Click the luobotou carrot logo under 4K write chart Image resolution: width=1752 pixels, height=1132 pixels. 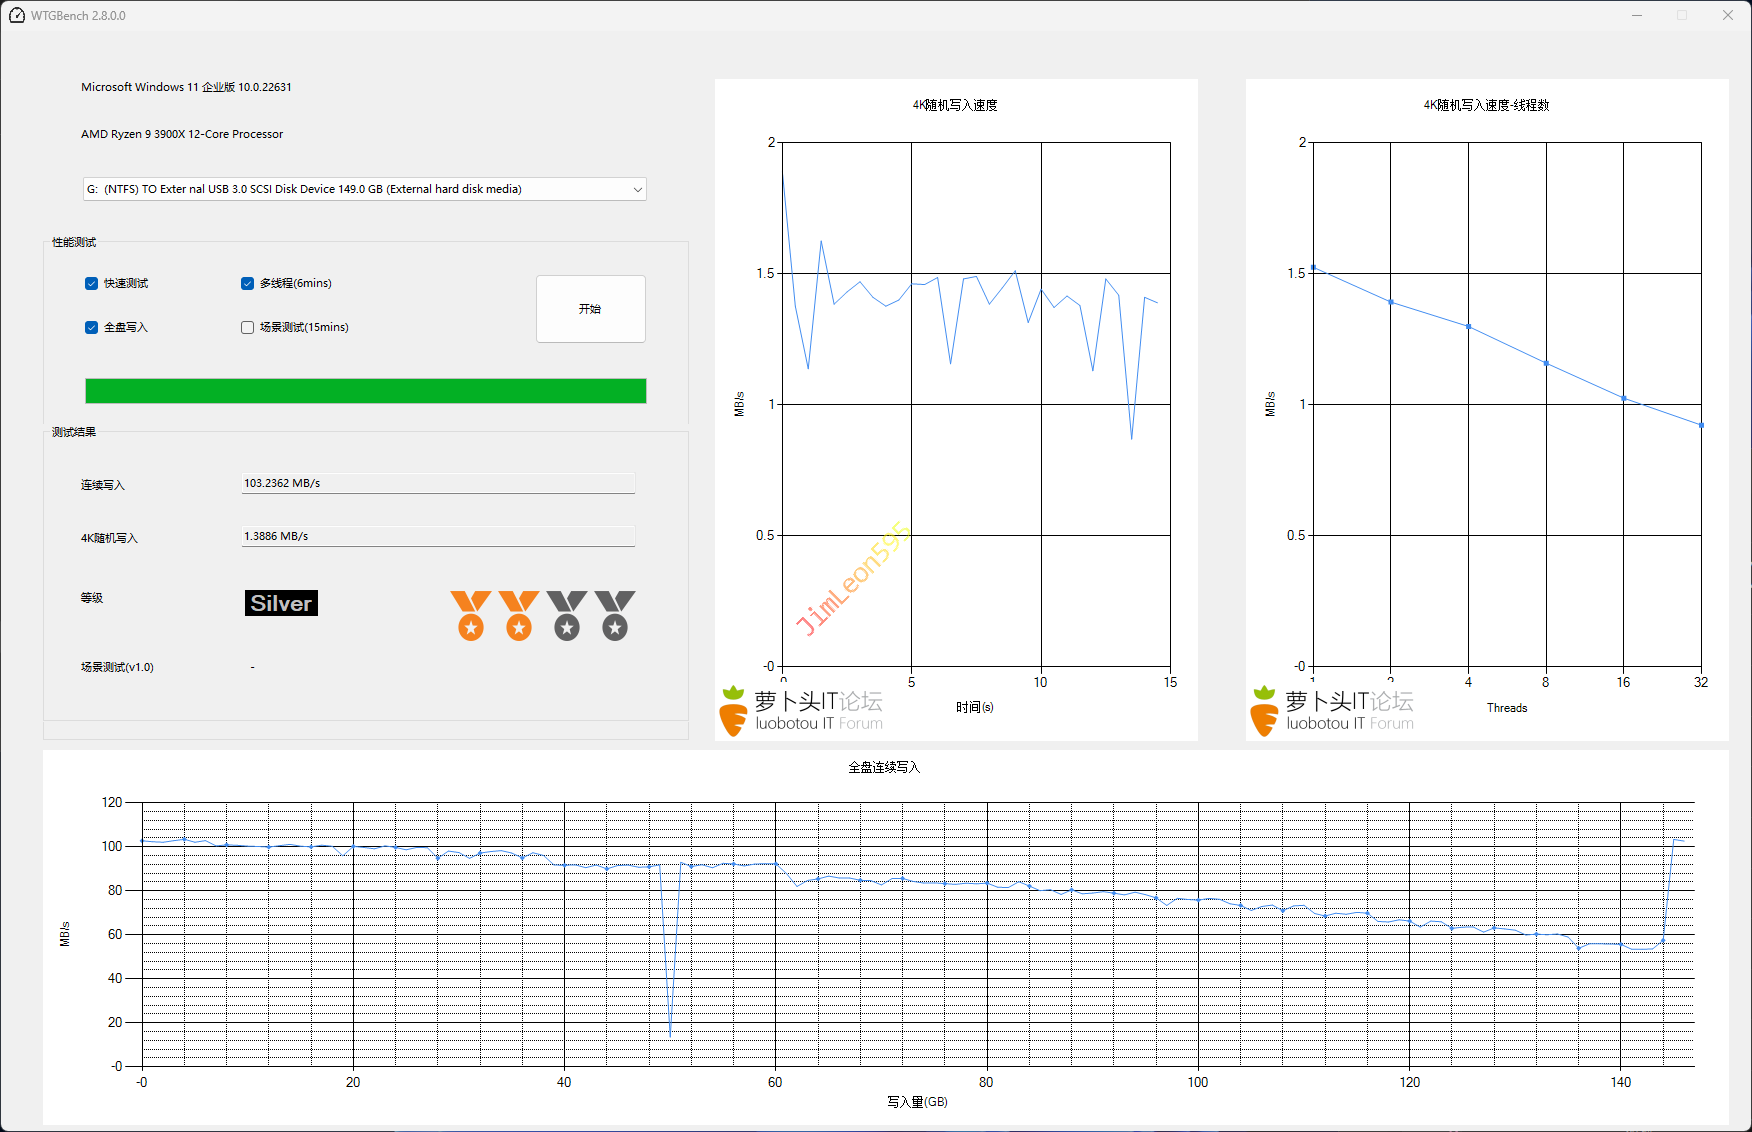(x=733, y=711)
